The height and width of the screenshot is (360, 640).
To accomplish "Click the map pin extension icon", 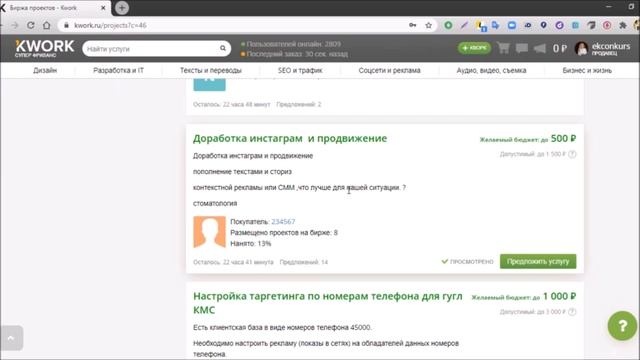I will [x=543, y=25].
